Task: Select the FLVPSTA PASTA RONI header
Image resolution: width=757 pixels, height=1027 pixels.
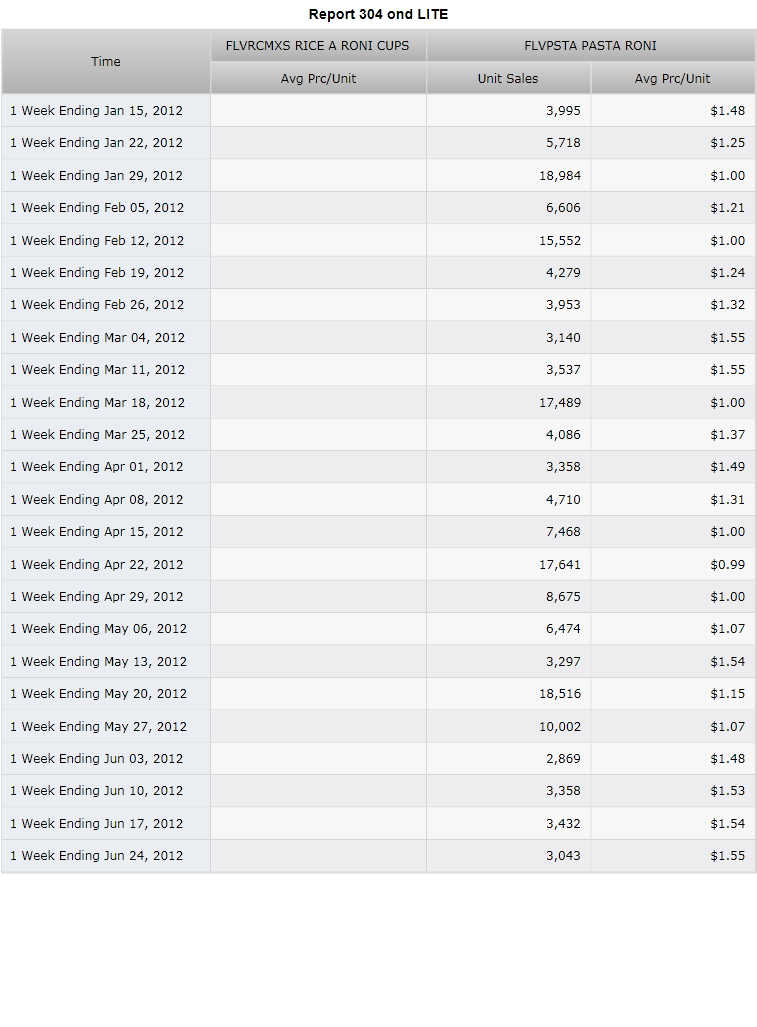Action: (x=591, y=46)
